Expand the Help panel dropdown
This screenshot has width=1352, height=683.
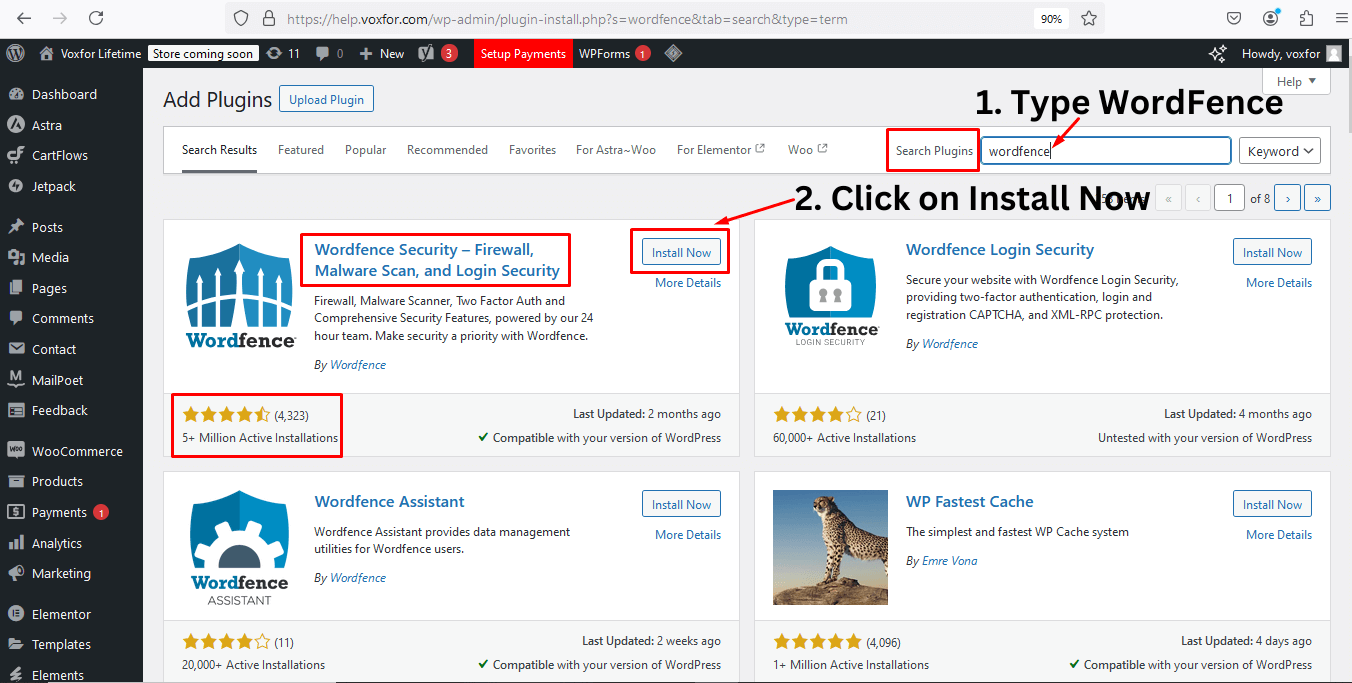pos(1295,81)
